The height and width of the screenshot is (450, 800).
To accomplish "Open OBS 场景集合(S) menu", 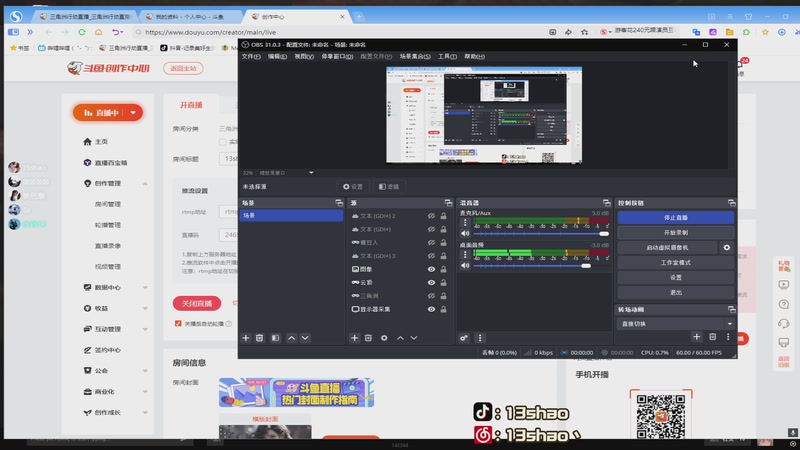I will pos(415,57).
